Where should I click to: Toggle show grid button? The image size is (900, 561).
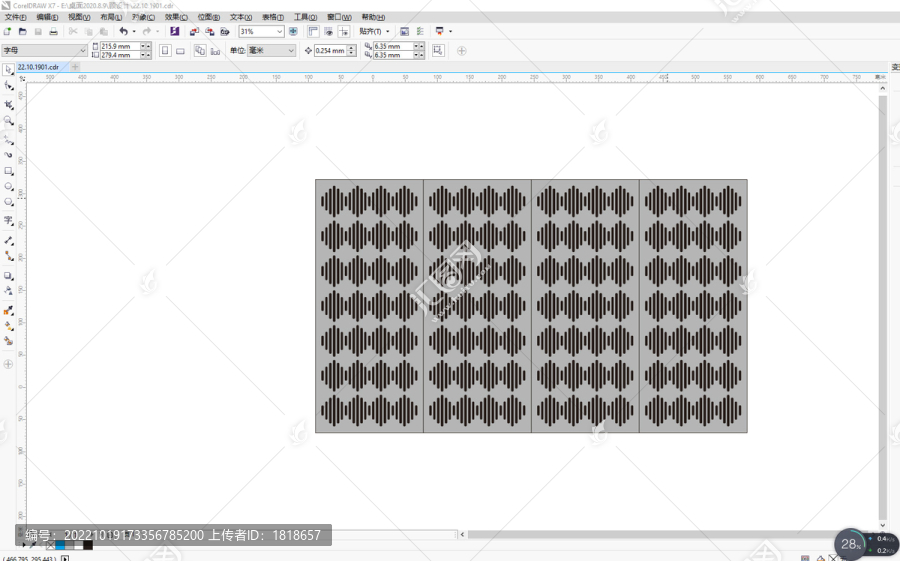[x=328, y=32]
